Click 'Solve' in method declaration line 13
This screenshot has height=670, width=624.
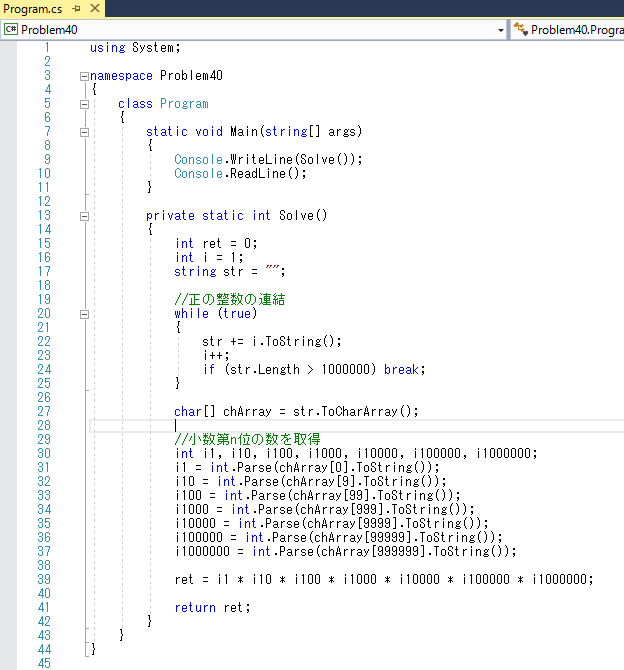[x=296, y=215]
